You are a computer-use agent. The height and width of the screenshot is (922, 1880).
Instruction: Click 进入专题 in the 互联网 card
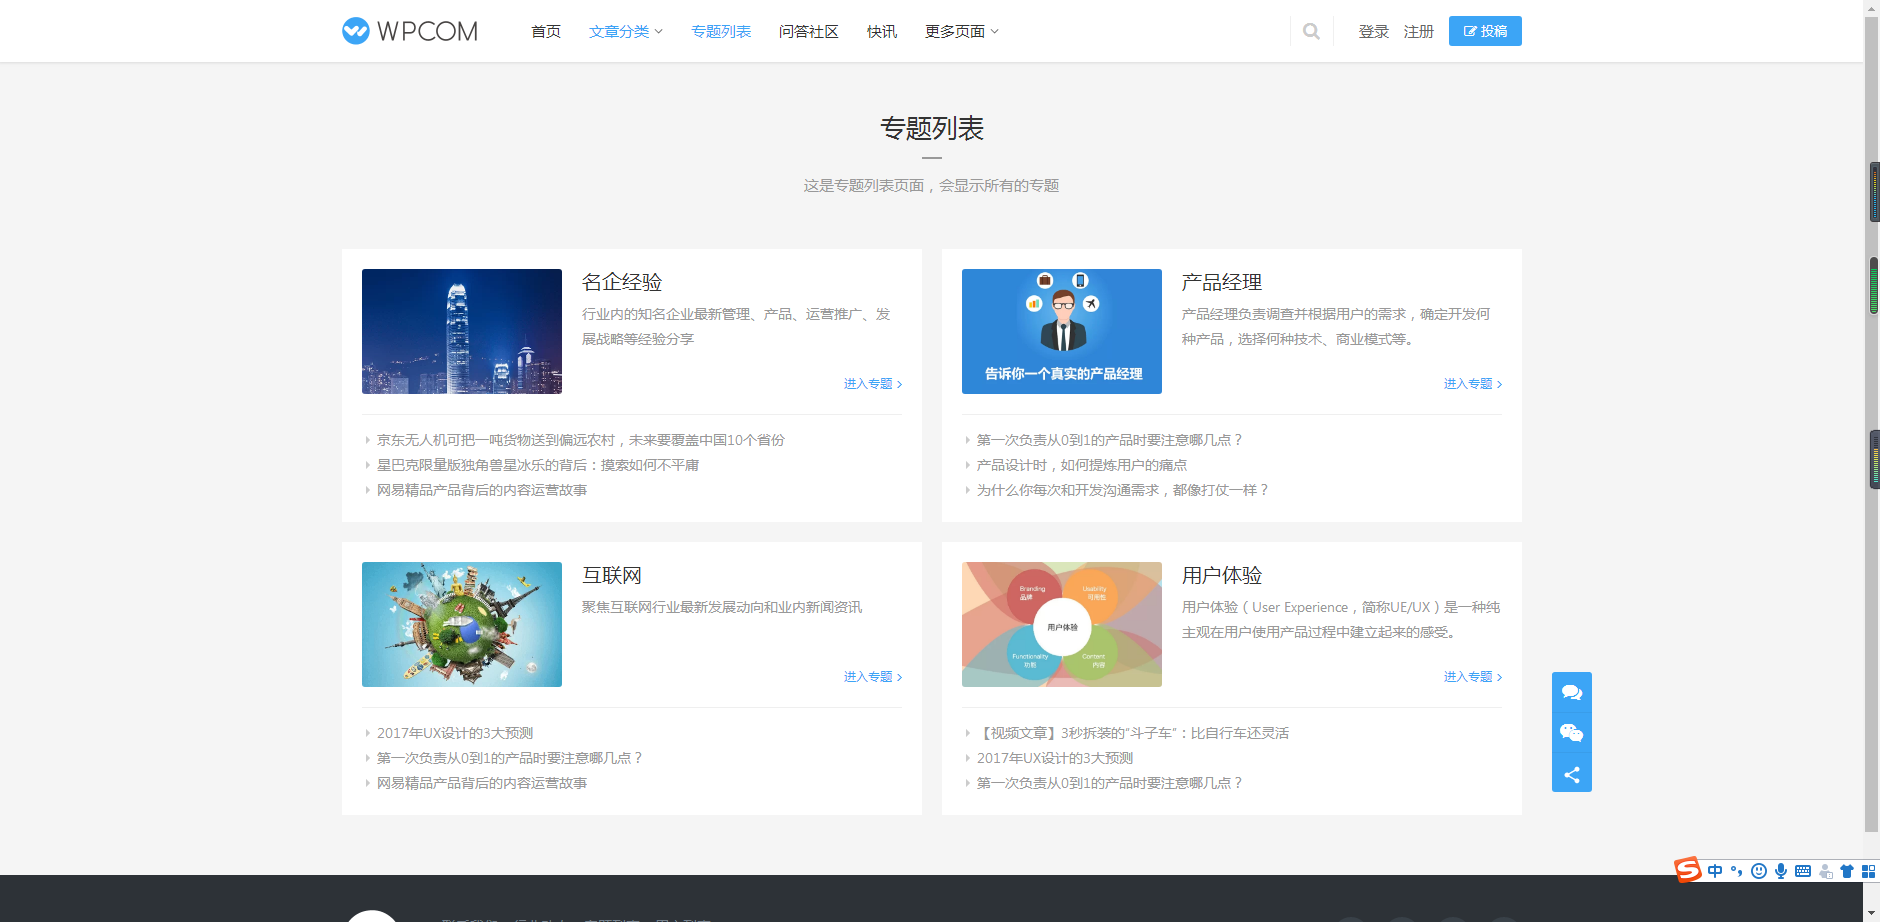coord(873,677)
